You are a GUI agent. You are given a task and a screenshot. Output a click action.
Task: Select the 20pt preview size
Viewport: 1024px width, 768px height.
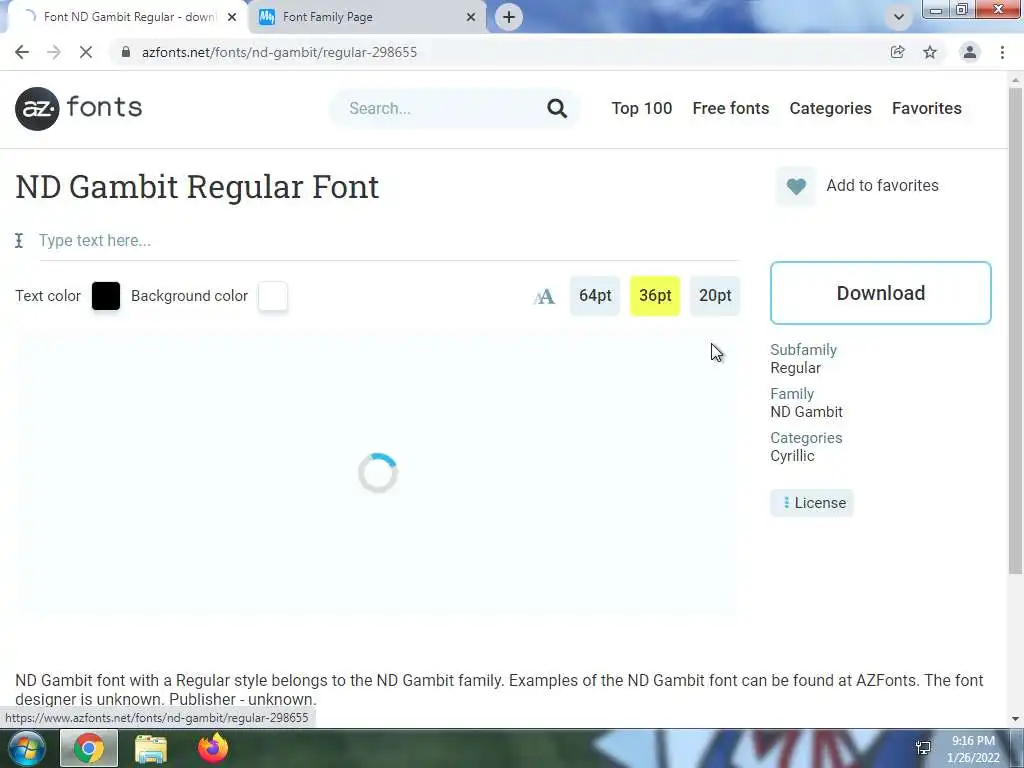coord(715,296)
